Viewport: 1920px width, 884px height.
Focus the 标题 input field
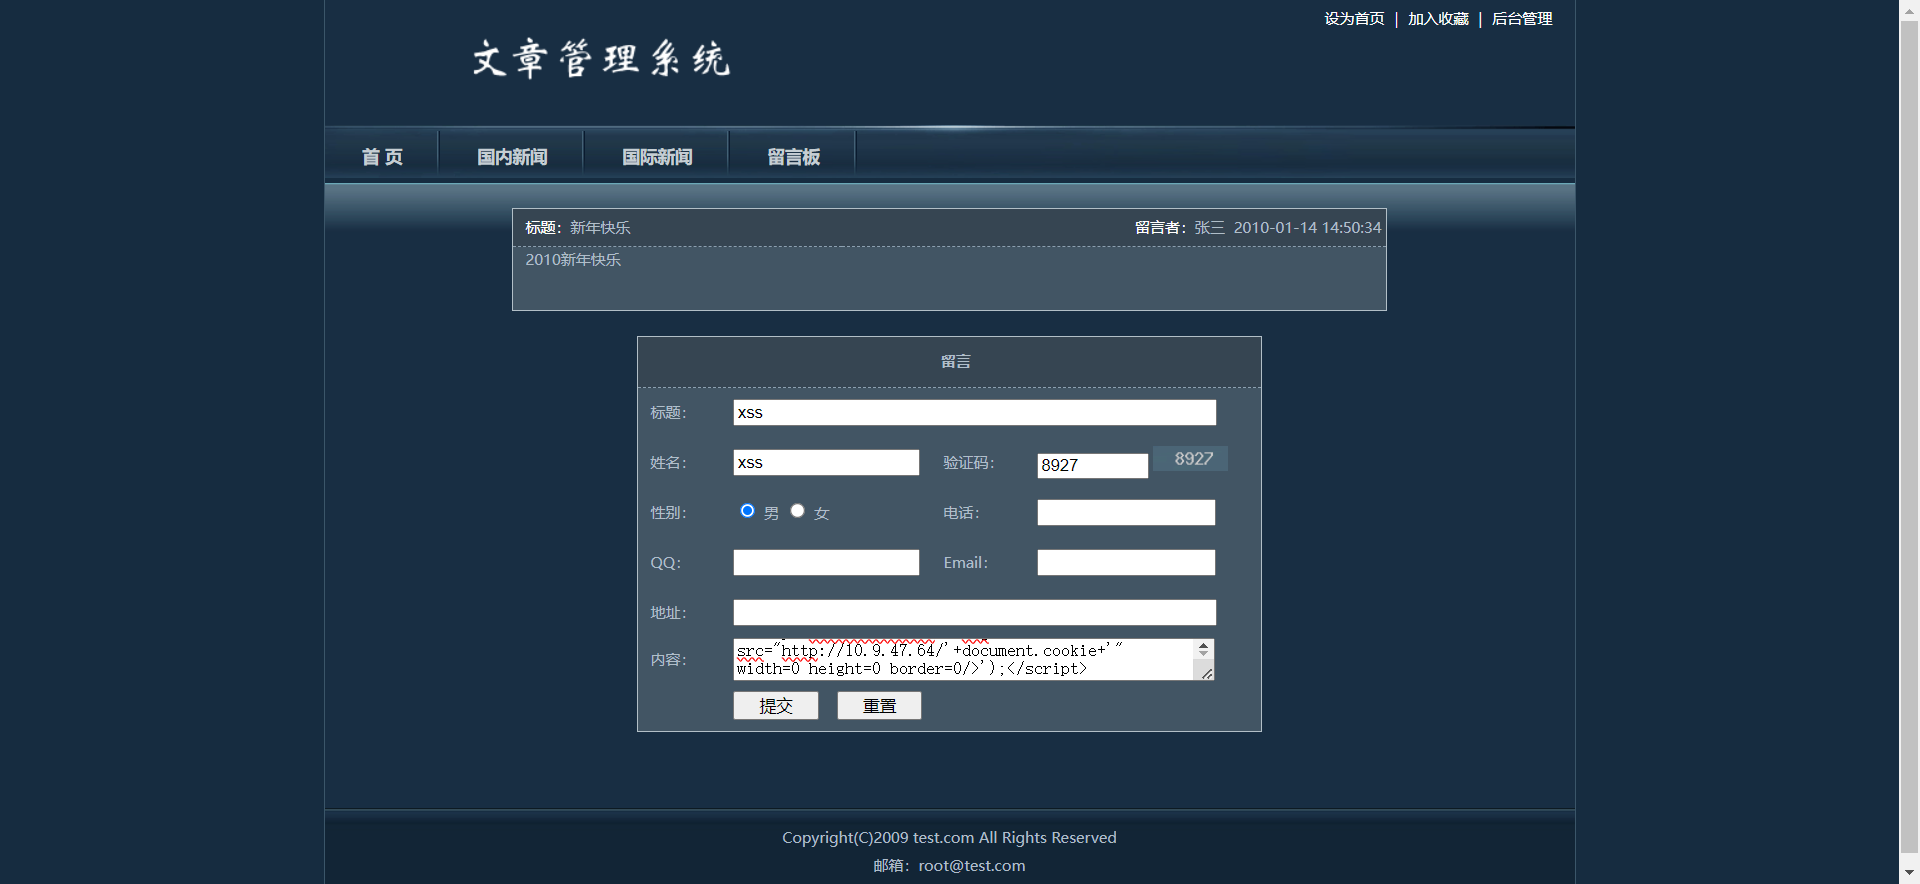click(x=974, y=413)
